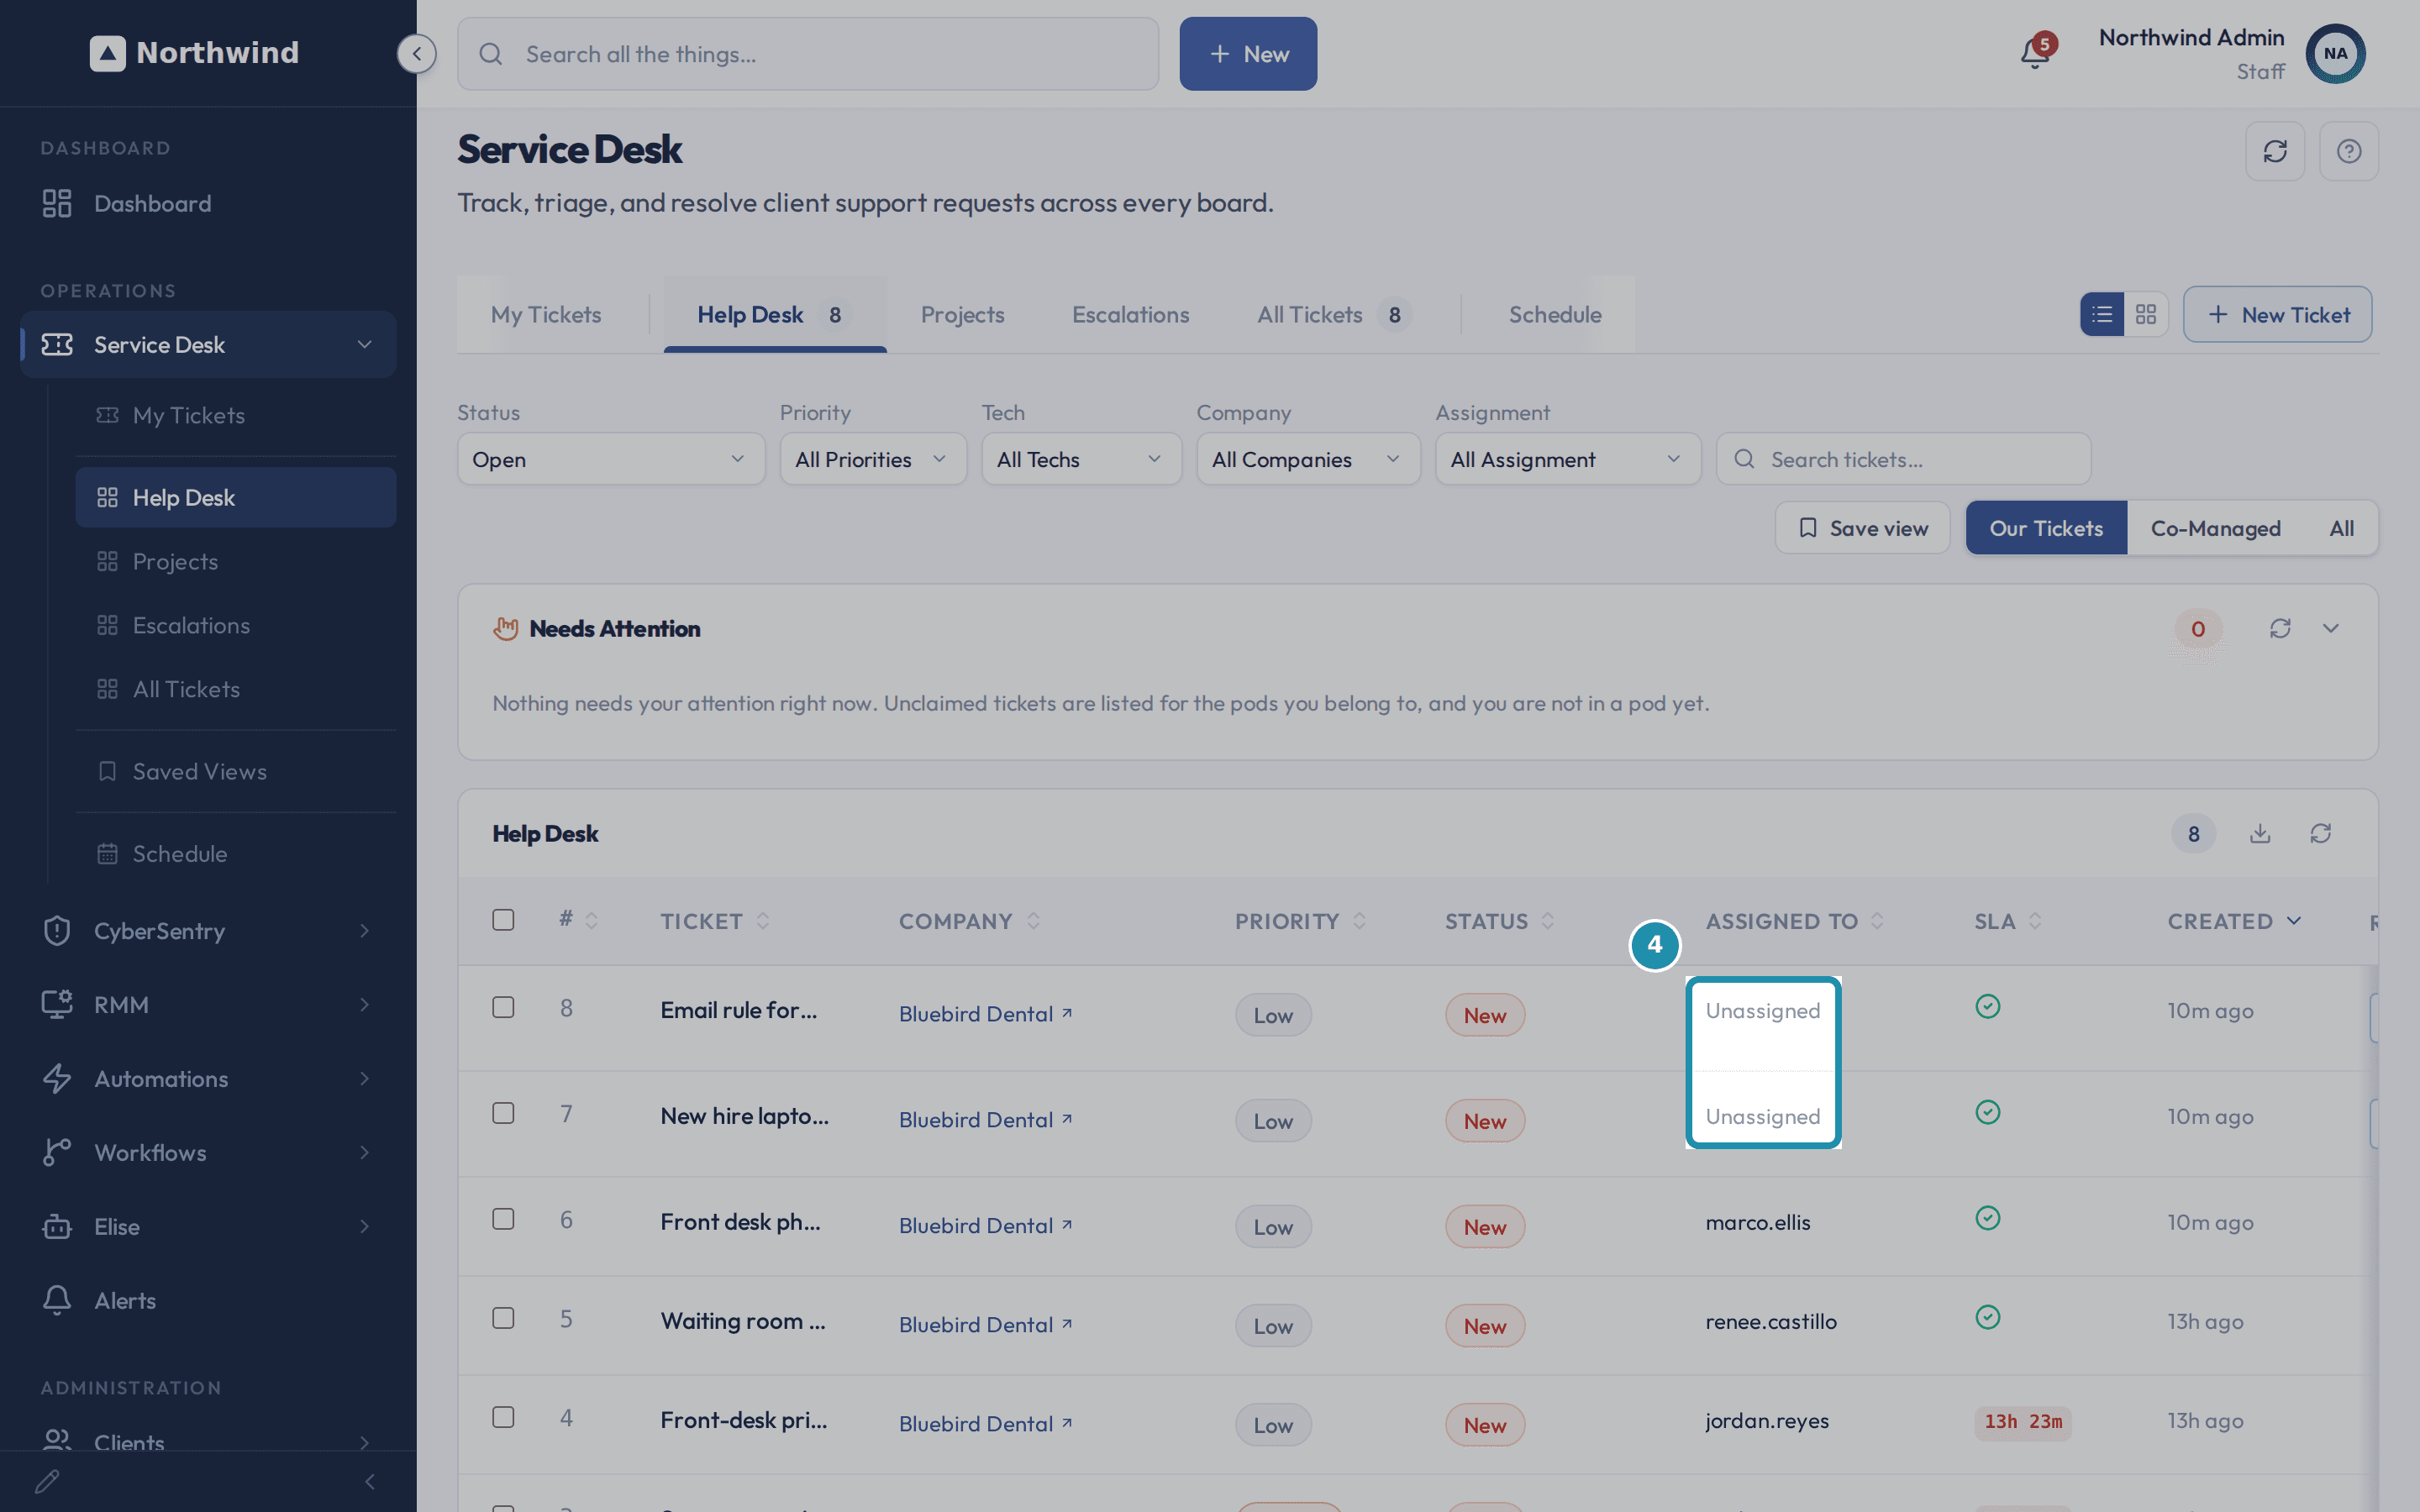This screenshot has height=1512, width=2420.
Task: Click SLA check icon for ticket 5
Action: (1988, 1318)
